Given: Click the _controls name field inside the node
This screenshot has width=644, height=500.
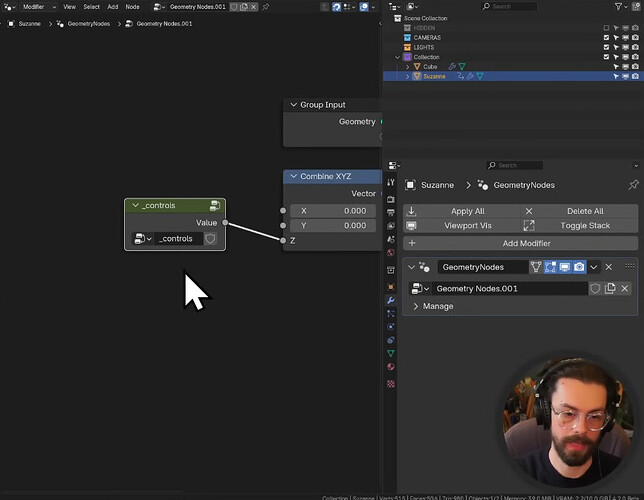Looking at the screenshot, I should coord(178,239).
